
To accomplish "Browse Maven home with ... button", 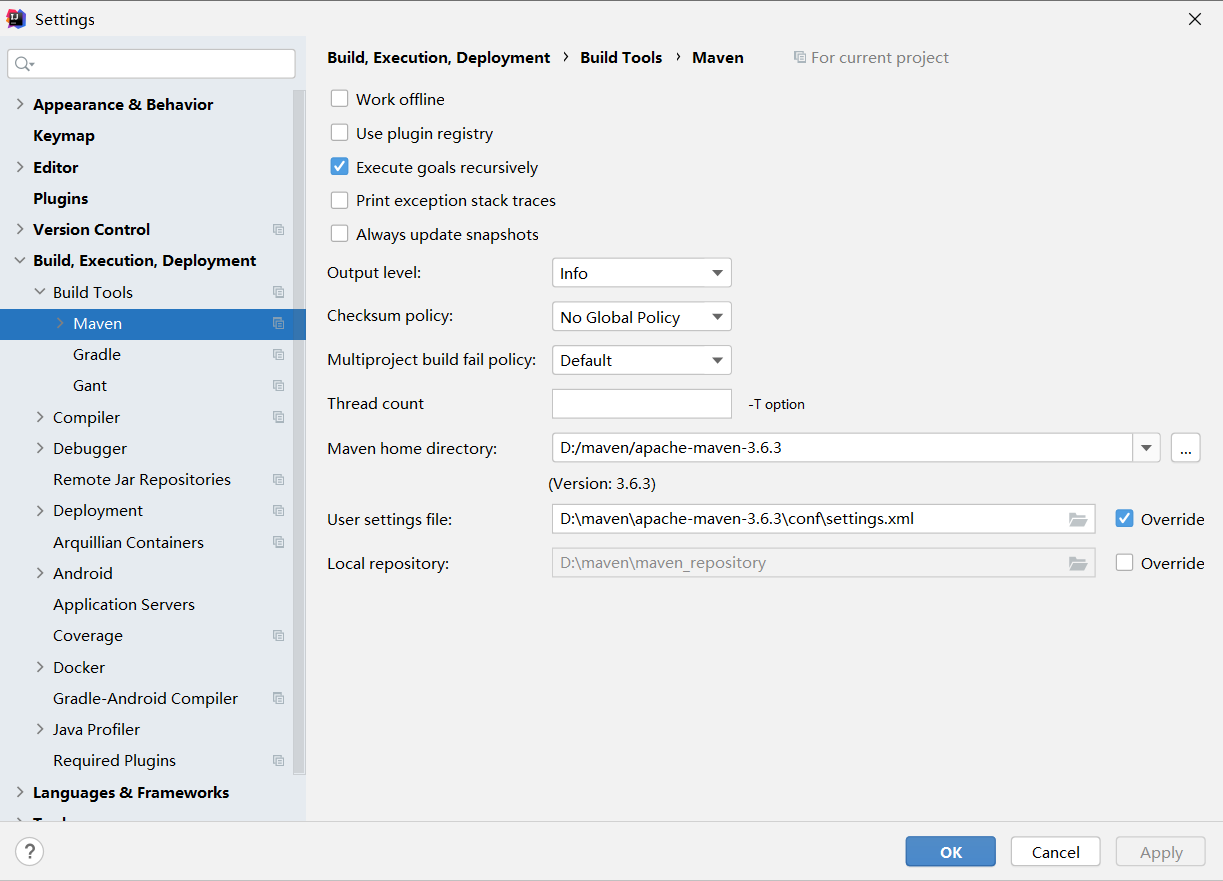I will pyautogui.click(x=1185, y=448).
